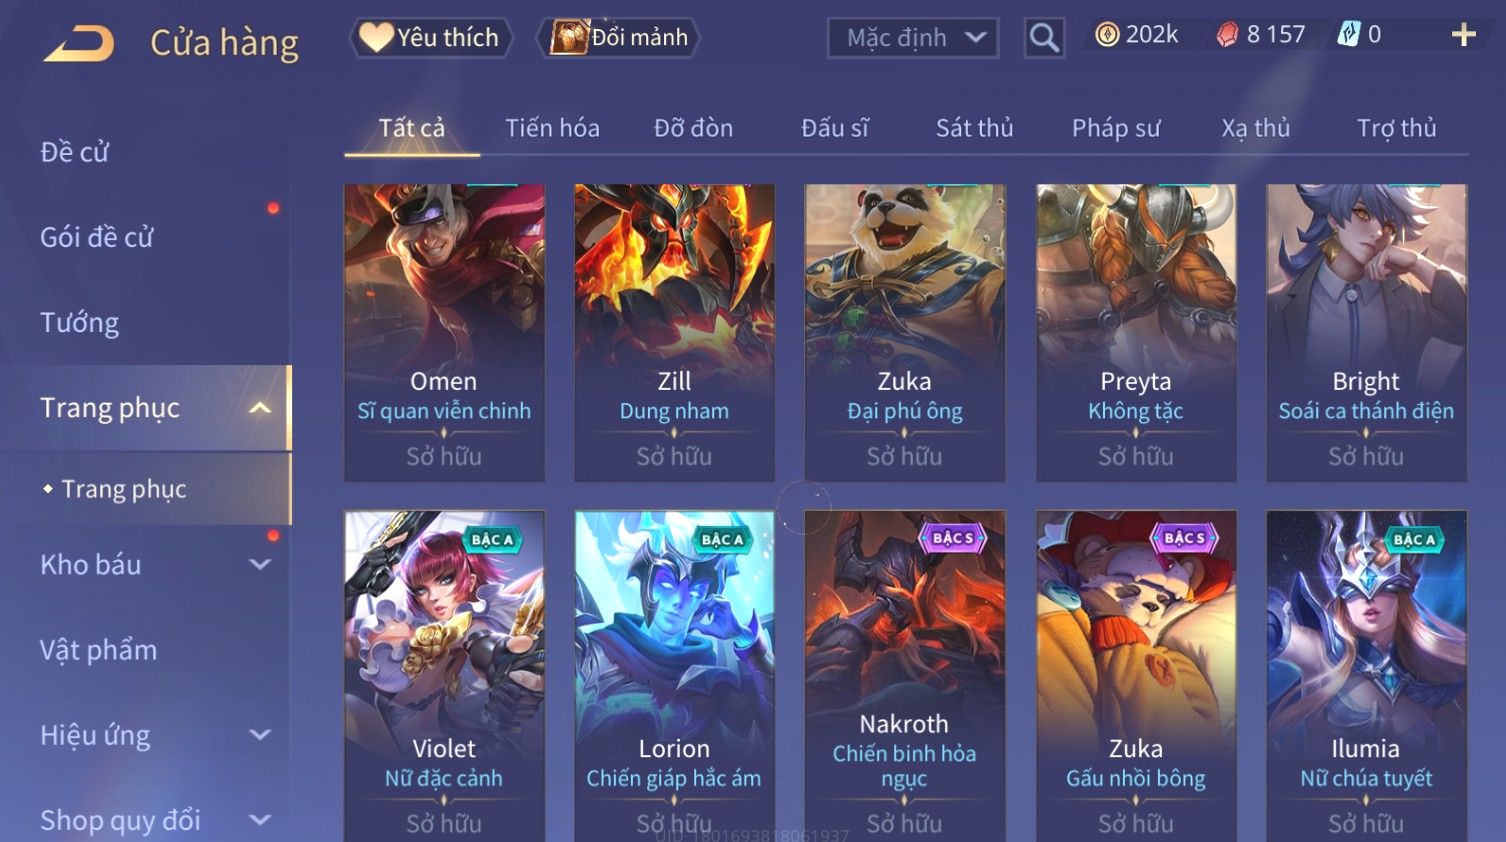
Task: Open Đổi mảnh shard exchange button
Action: (x=618, y=37)
